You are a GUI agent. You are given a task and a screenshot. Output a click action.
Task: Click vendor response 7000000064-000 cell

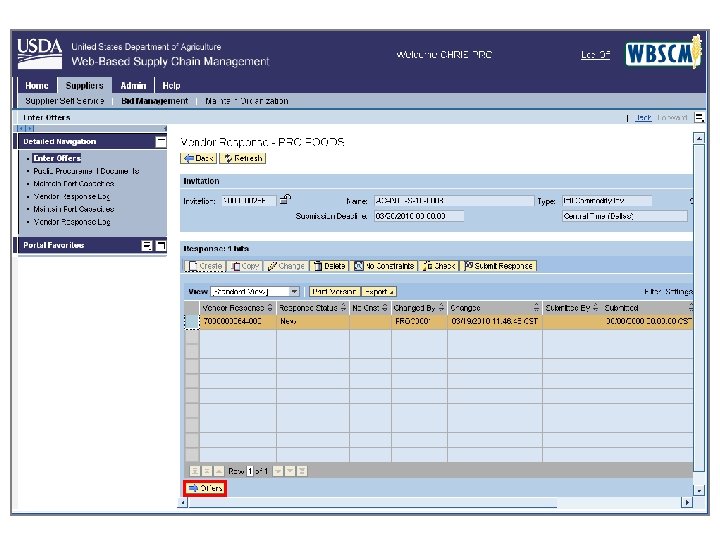[238, 321]
